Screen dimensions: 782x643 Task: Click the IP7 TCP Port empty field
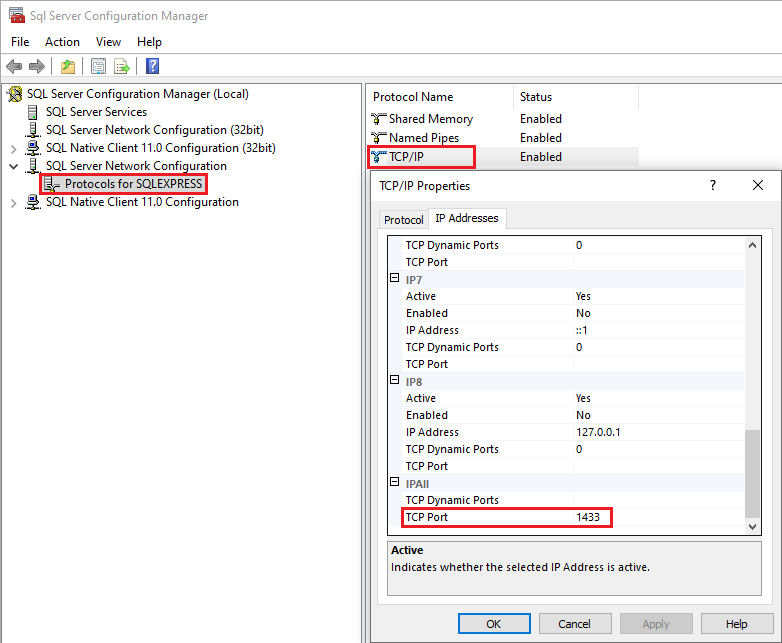coord(658,364)
